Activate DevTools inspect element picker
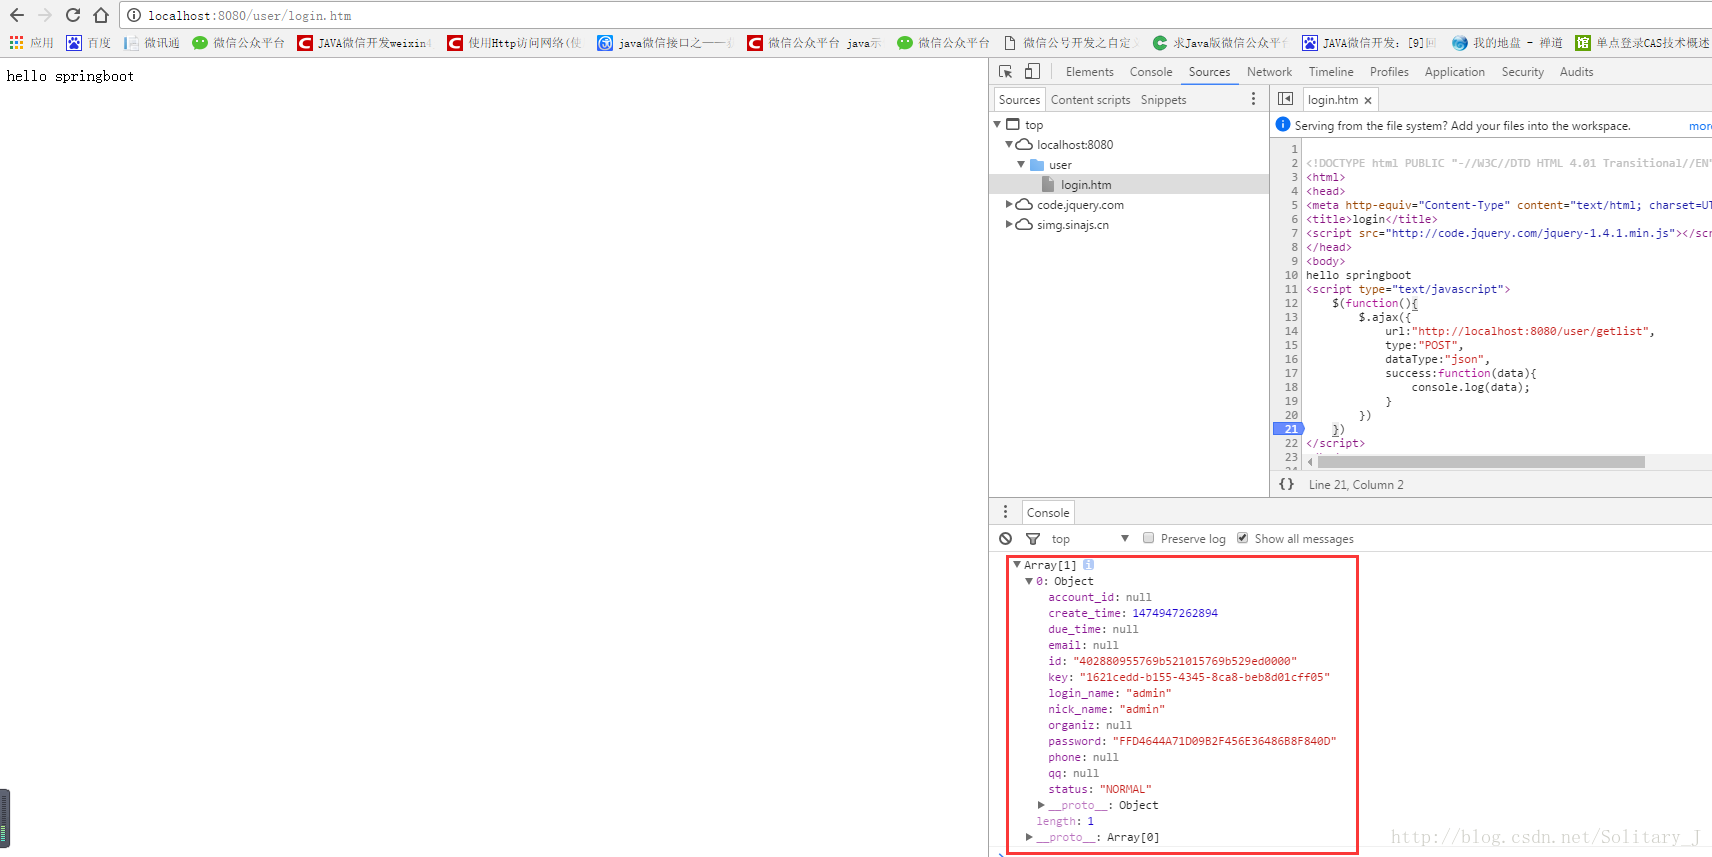Viewport: 1712px width, 857px height. 1006,72
